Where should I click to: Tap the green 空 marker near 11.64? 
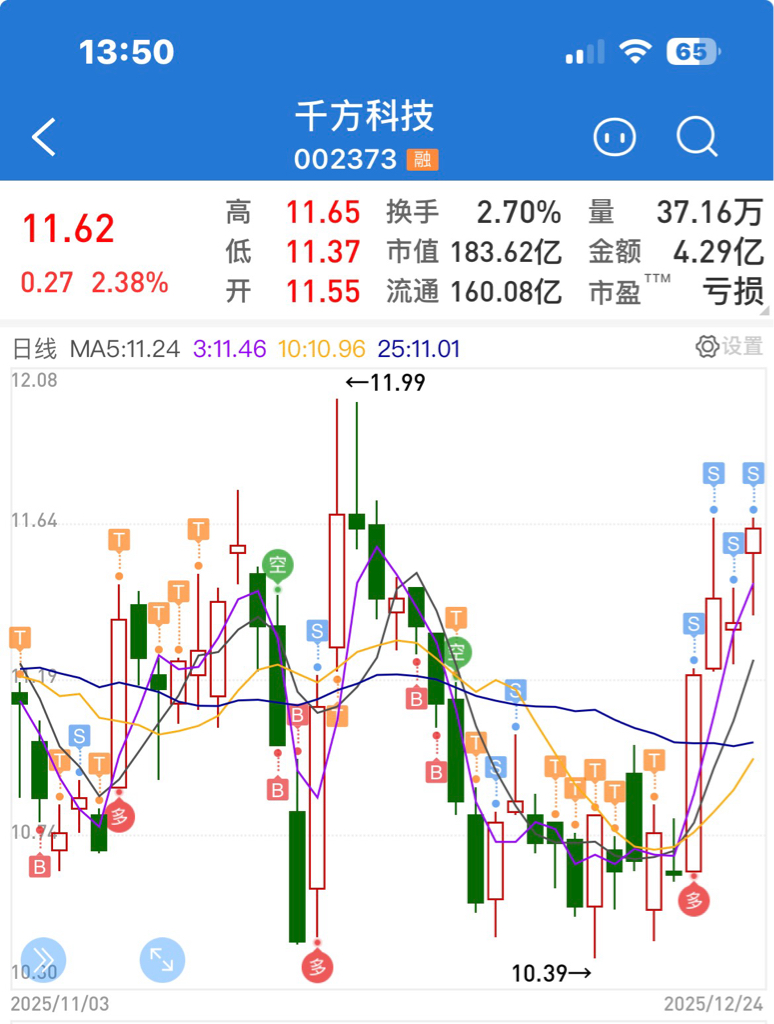pos(278,565)
